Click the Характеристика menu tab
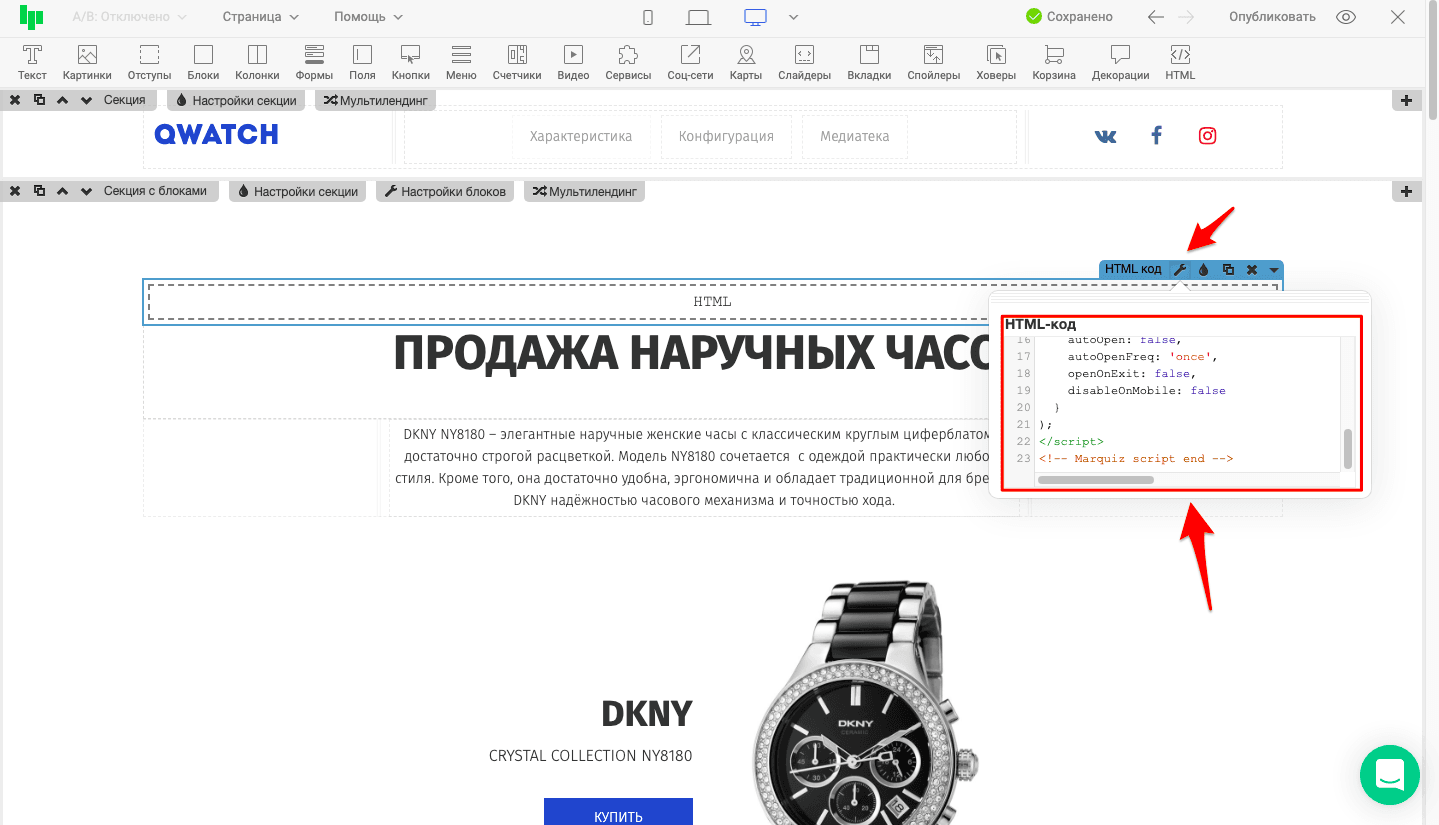Viewport: 1439px width, 825px height. tap(581, 137)
